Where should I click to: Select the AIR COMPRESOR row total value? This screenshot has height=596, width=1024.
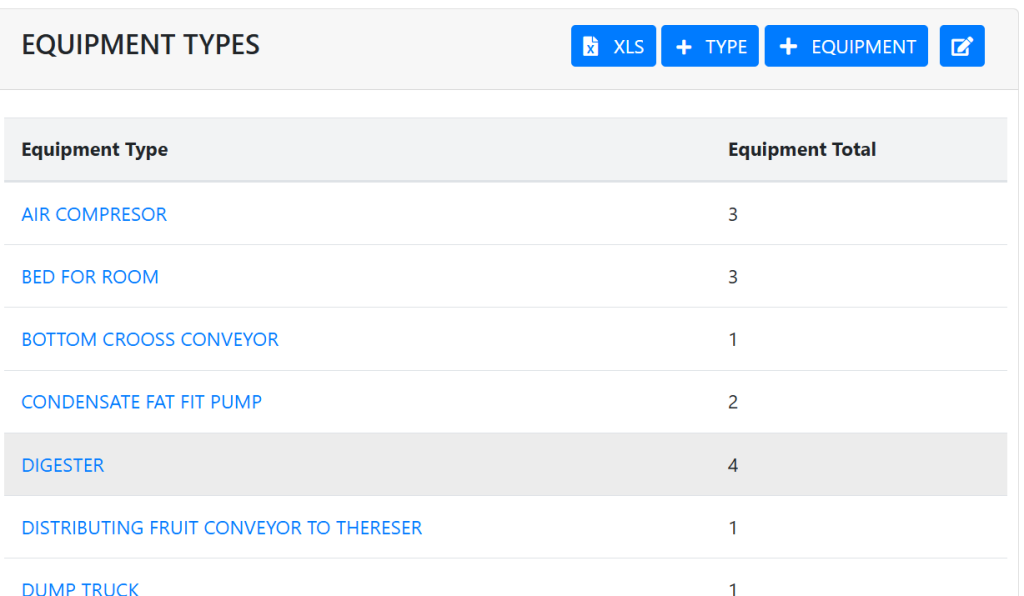click(733, 214)
